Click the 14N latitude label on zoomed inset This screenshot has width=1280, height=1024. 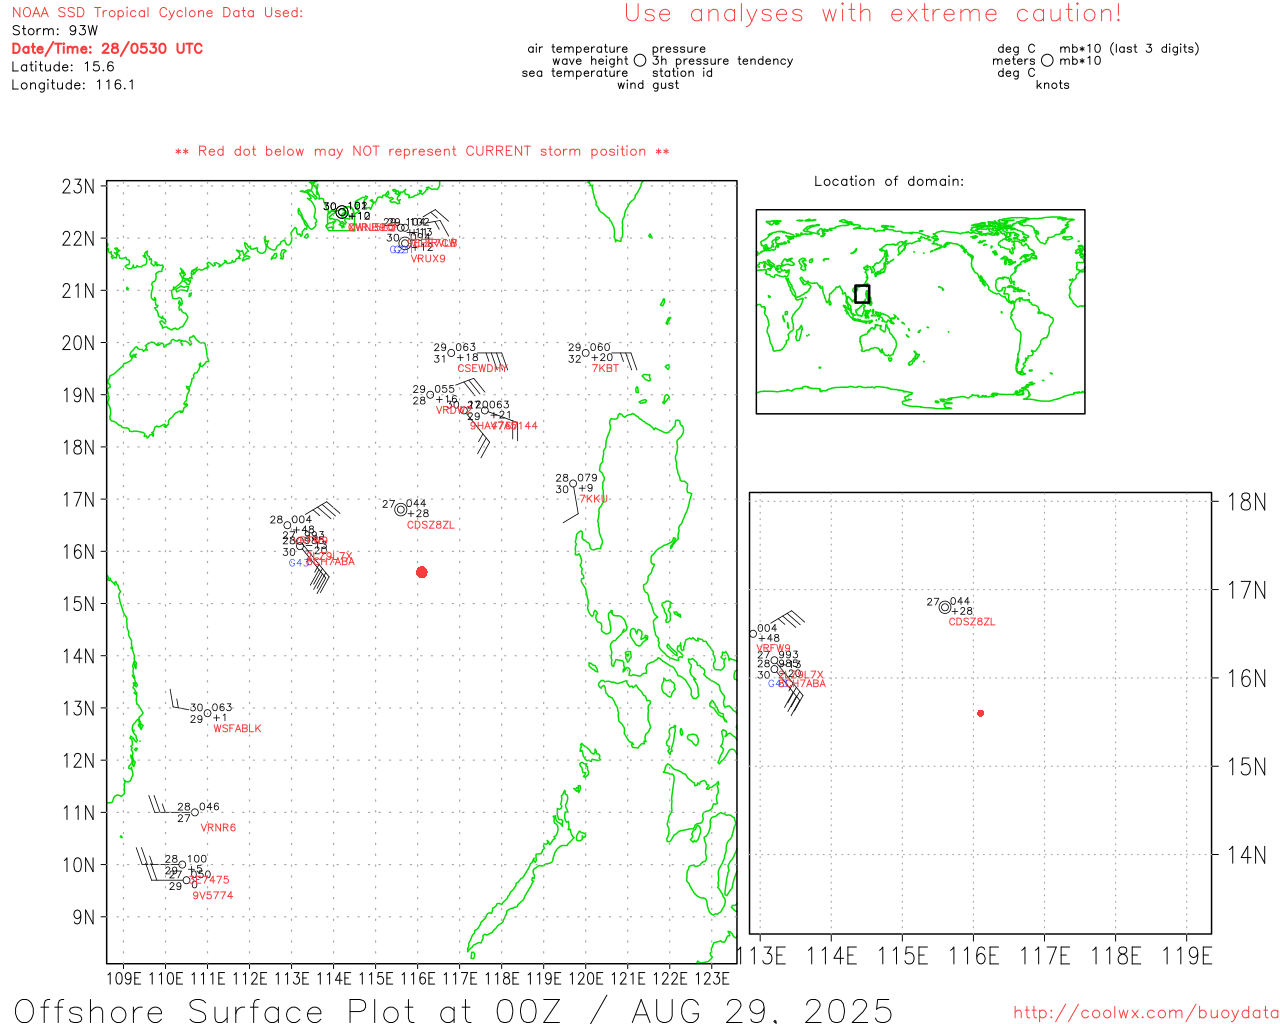click(1247, 855)
